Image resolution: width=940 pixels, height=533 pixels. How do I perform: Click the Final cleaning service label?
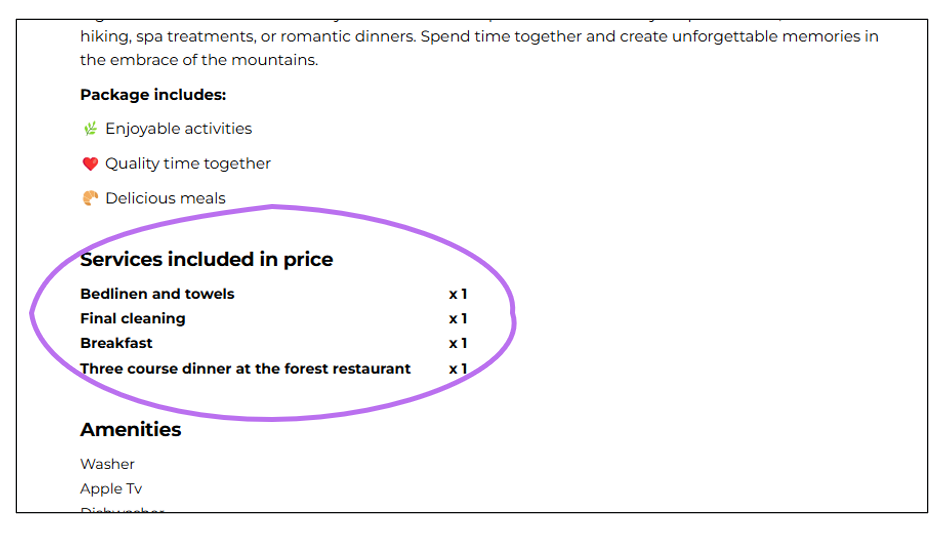133,318
